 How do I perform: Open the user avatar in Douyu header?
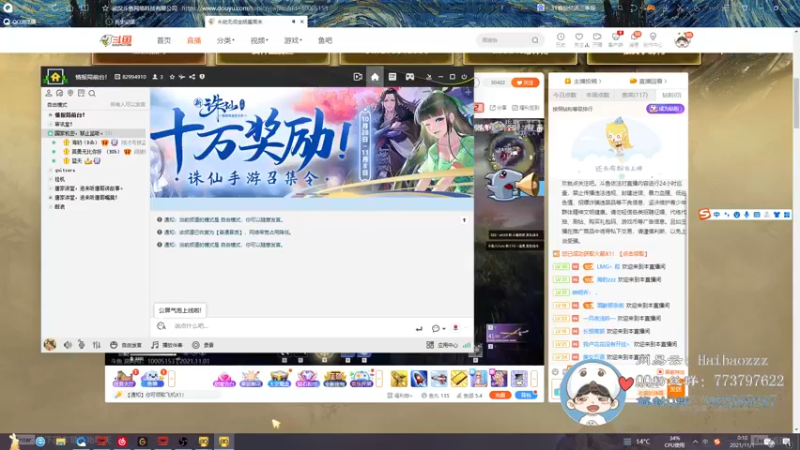(x=682, y=40)
